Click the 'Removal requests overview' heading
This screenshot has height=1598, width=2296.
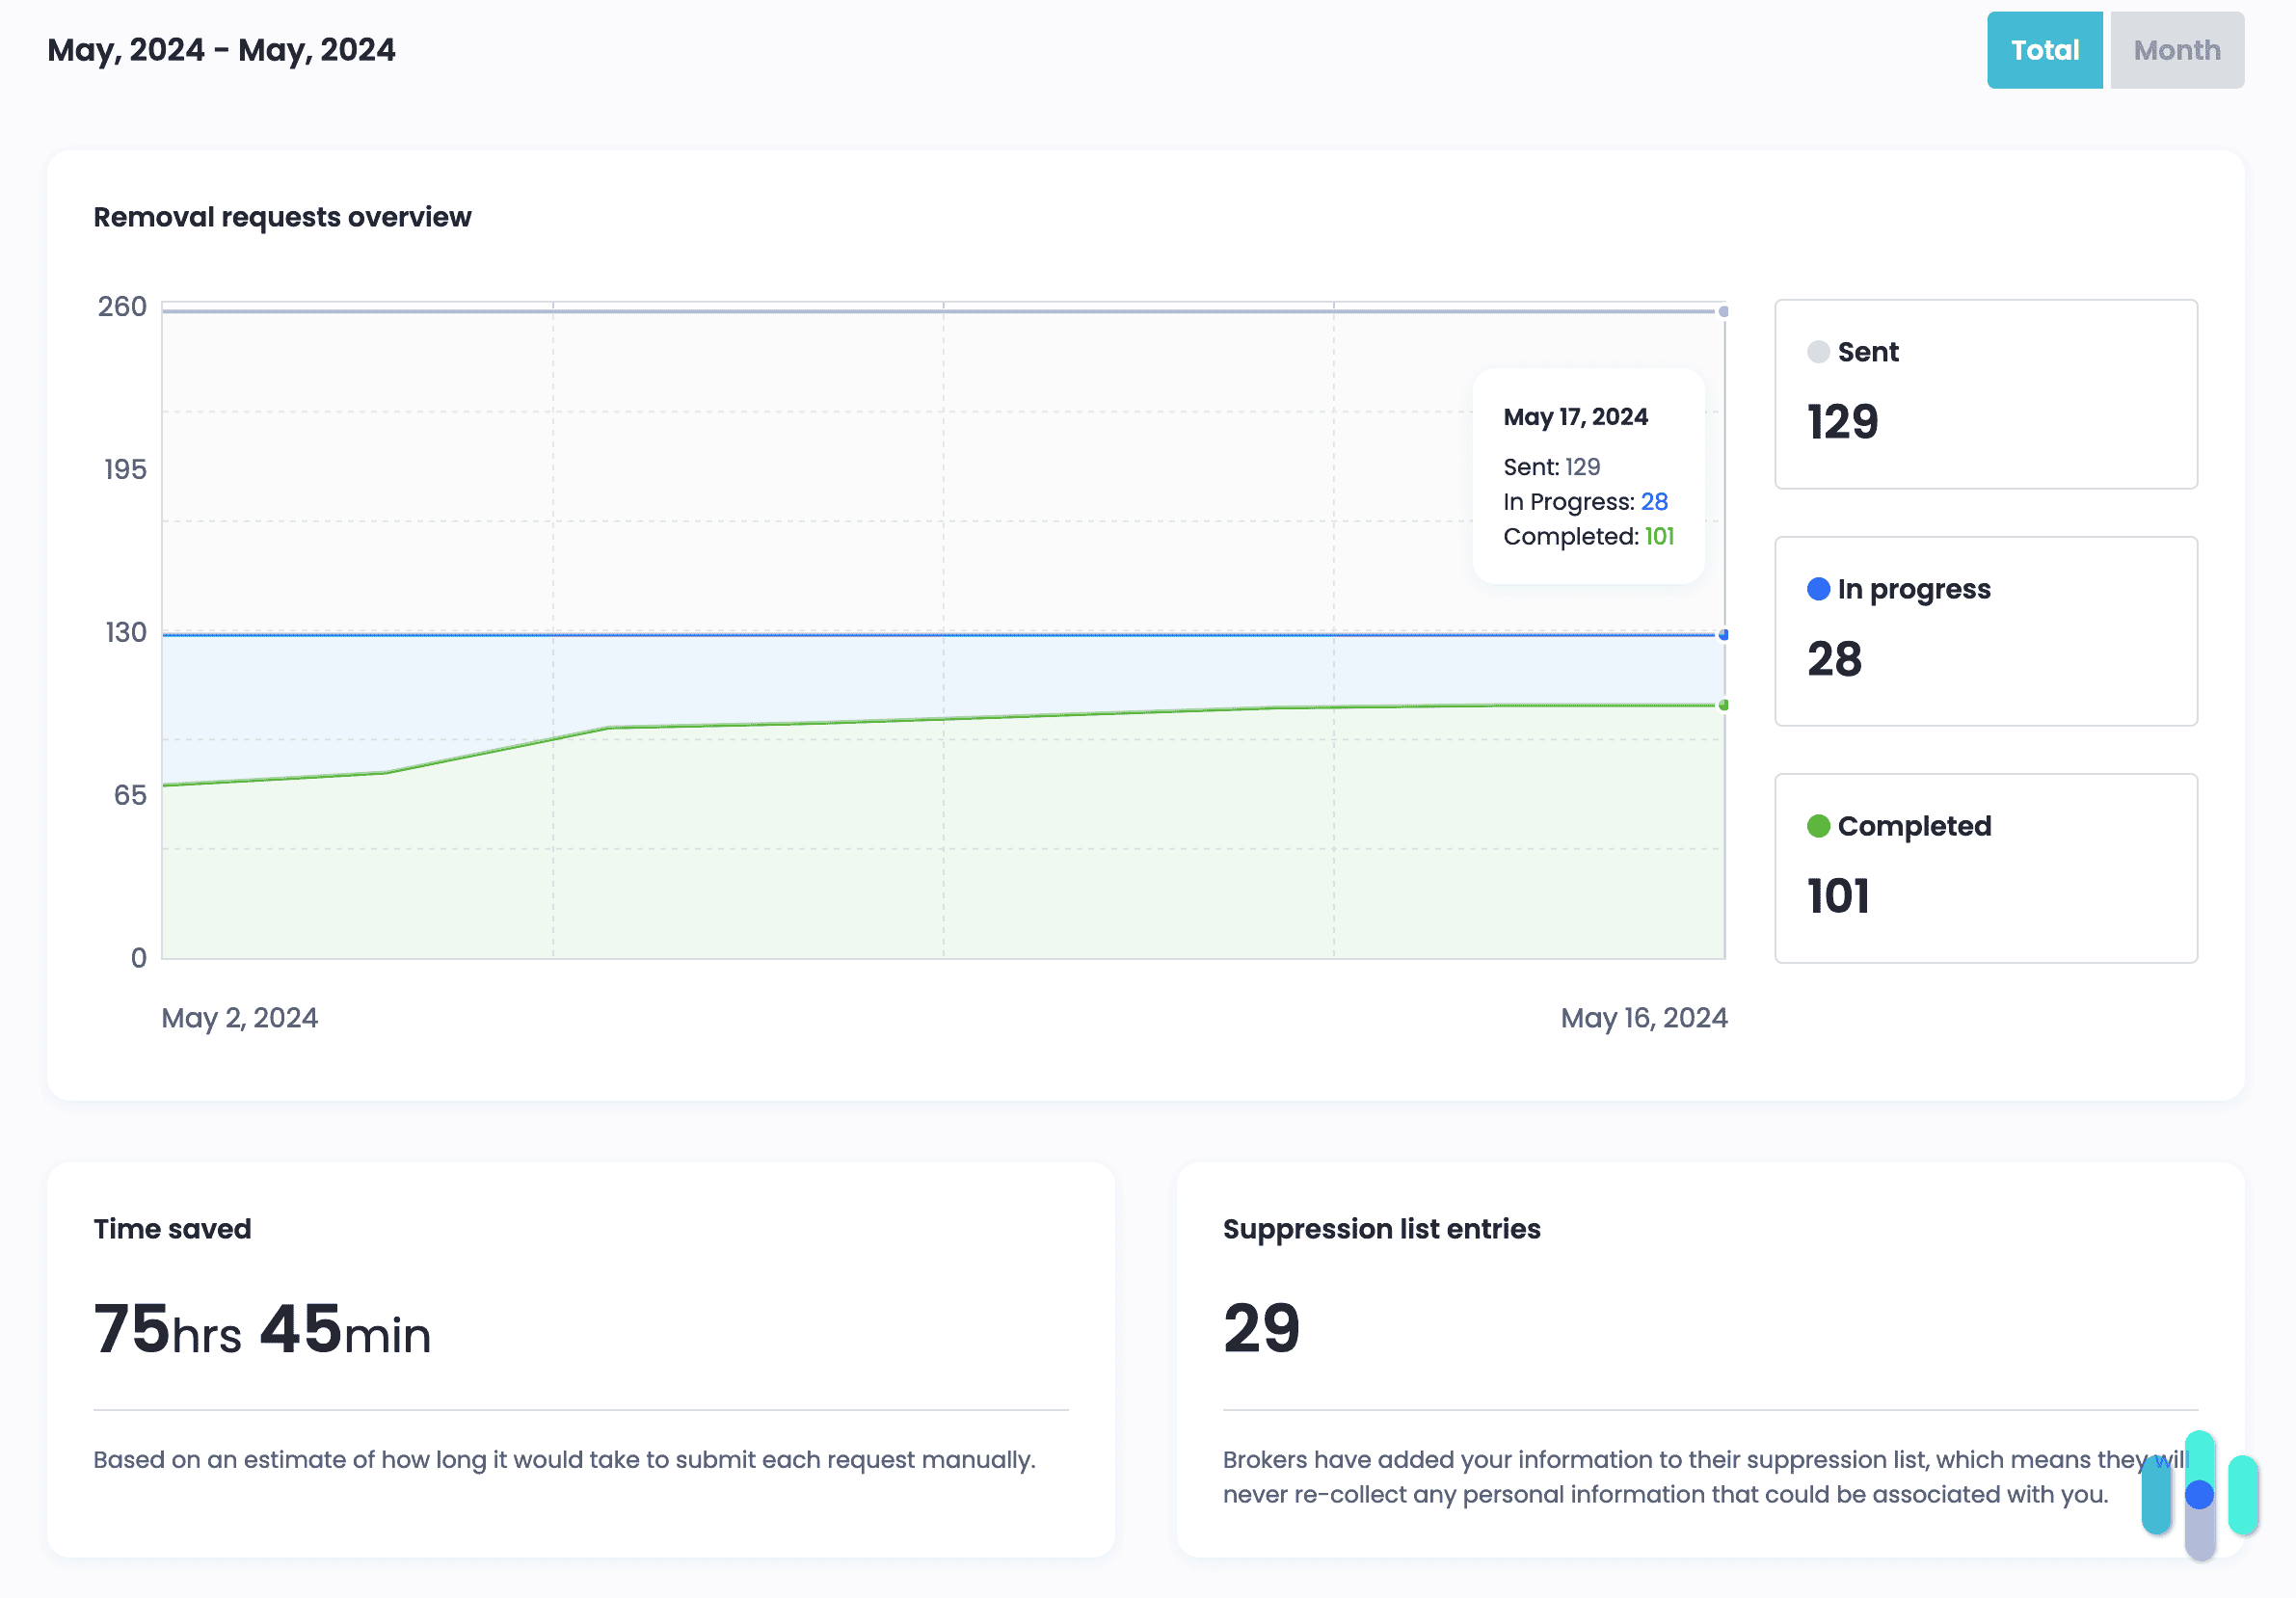(282, 217)
